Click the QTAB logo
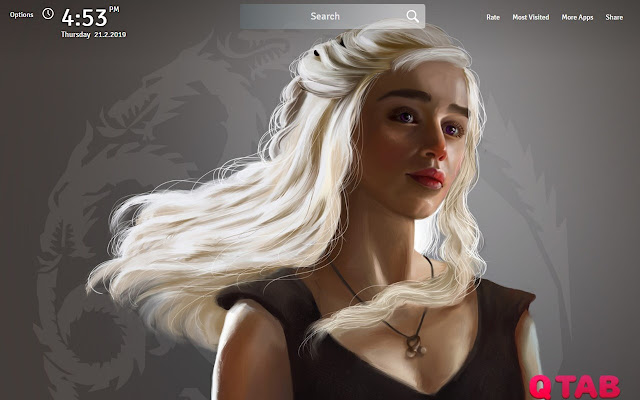 [x=575, y=386]
